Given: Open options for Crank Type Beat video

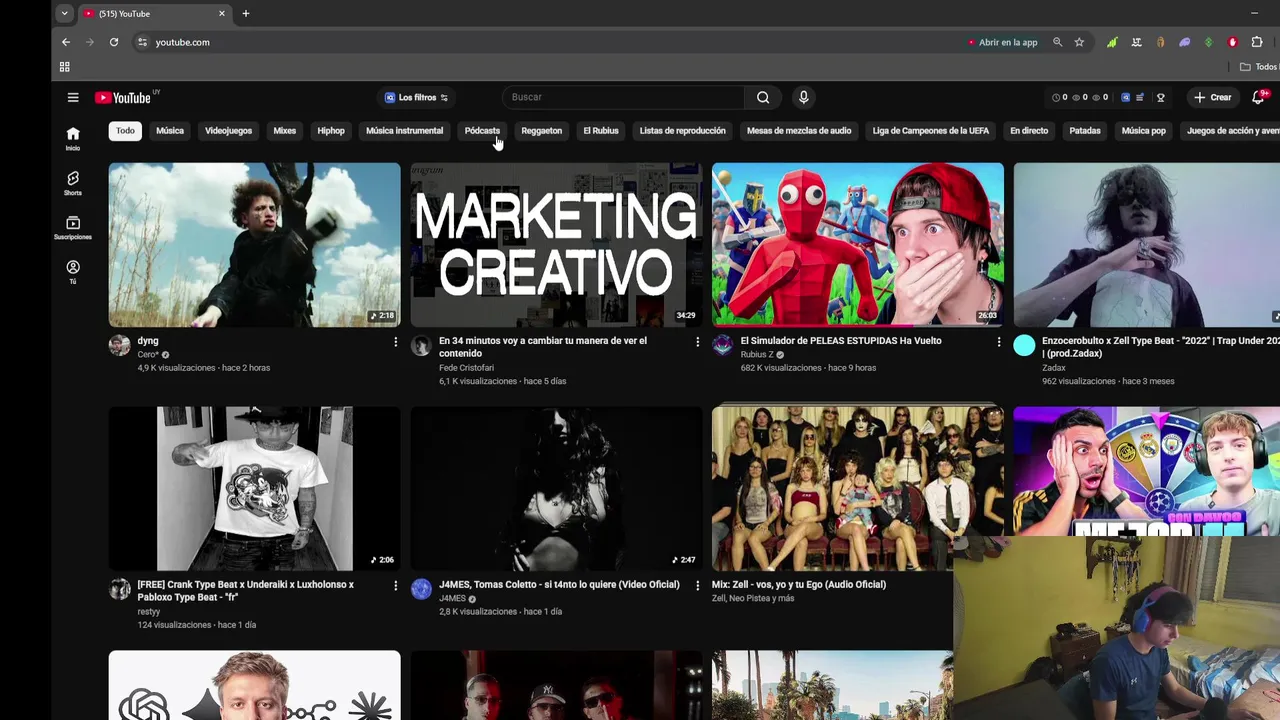Looking at the screenshot, I should (395, 586).
